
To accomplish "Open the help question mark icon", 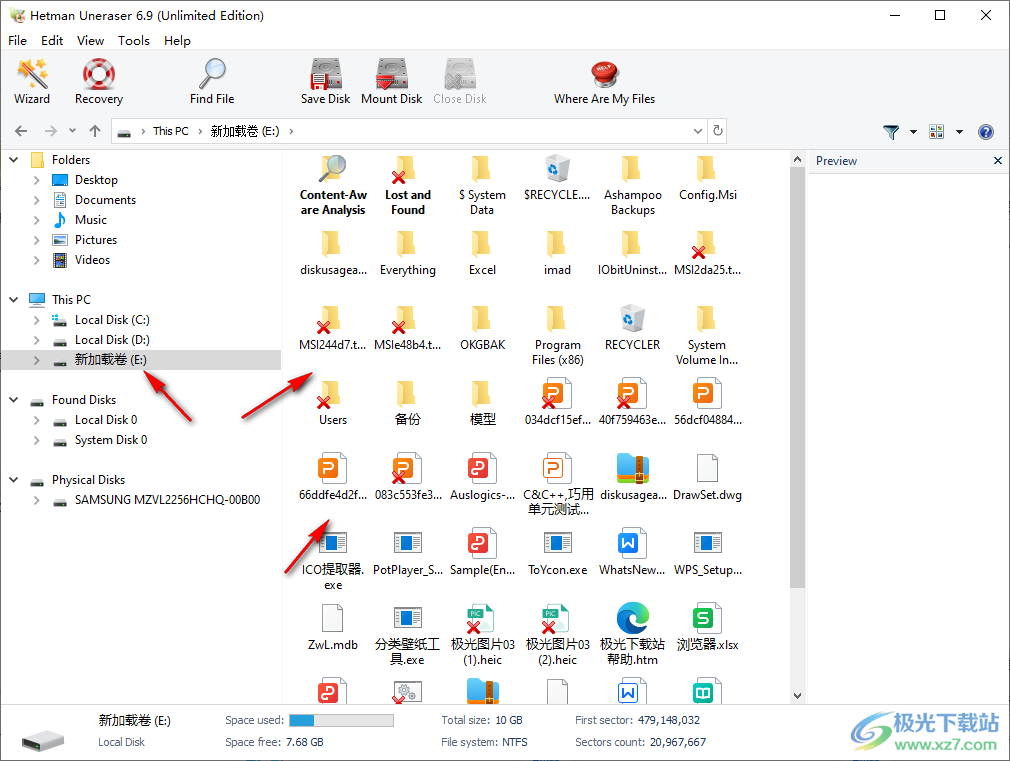I will click(985, 132).
